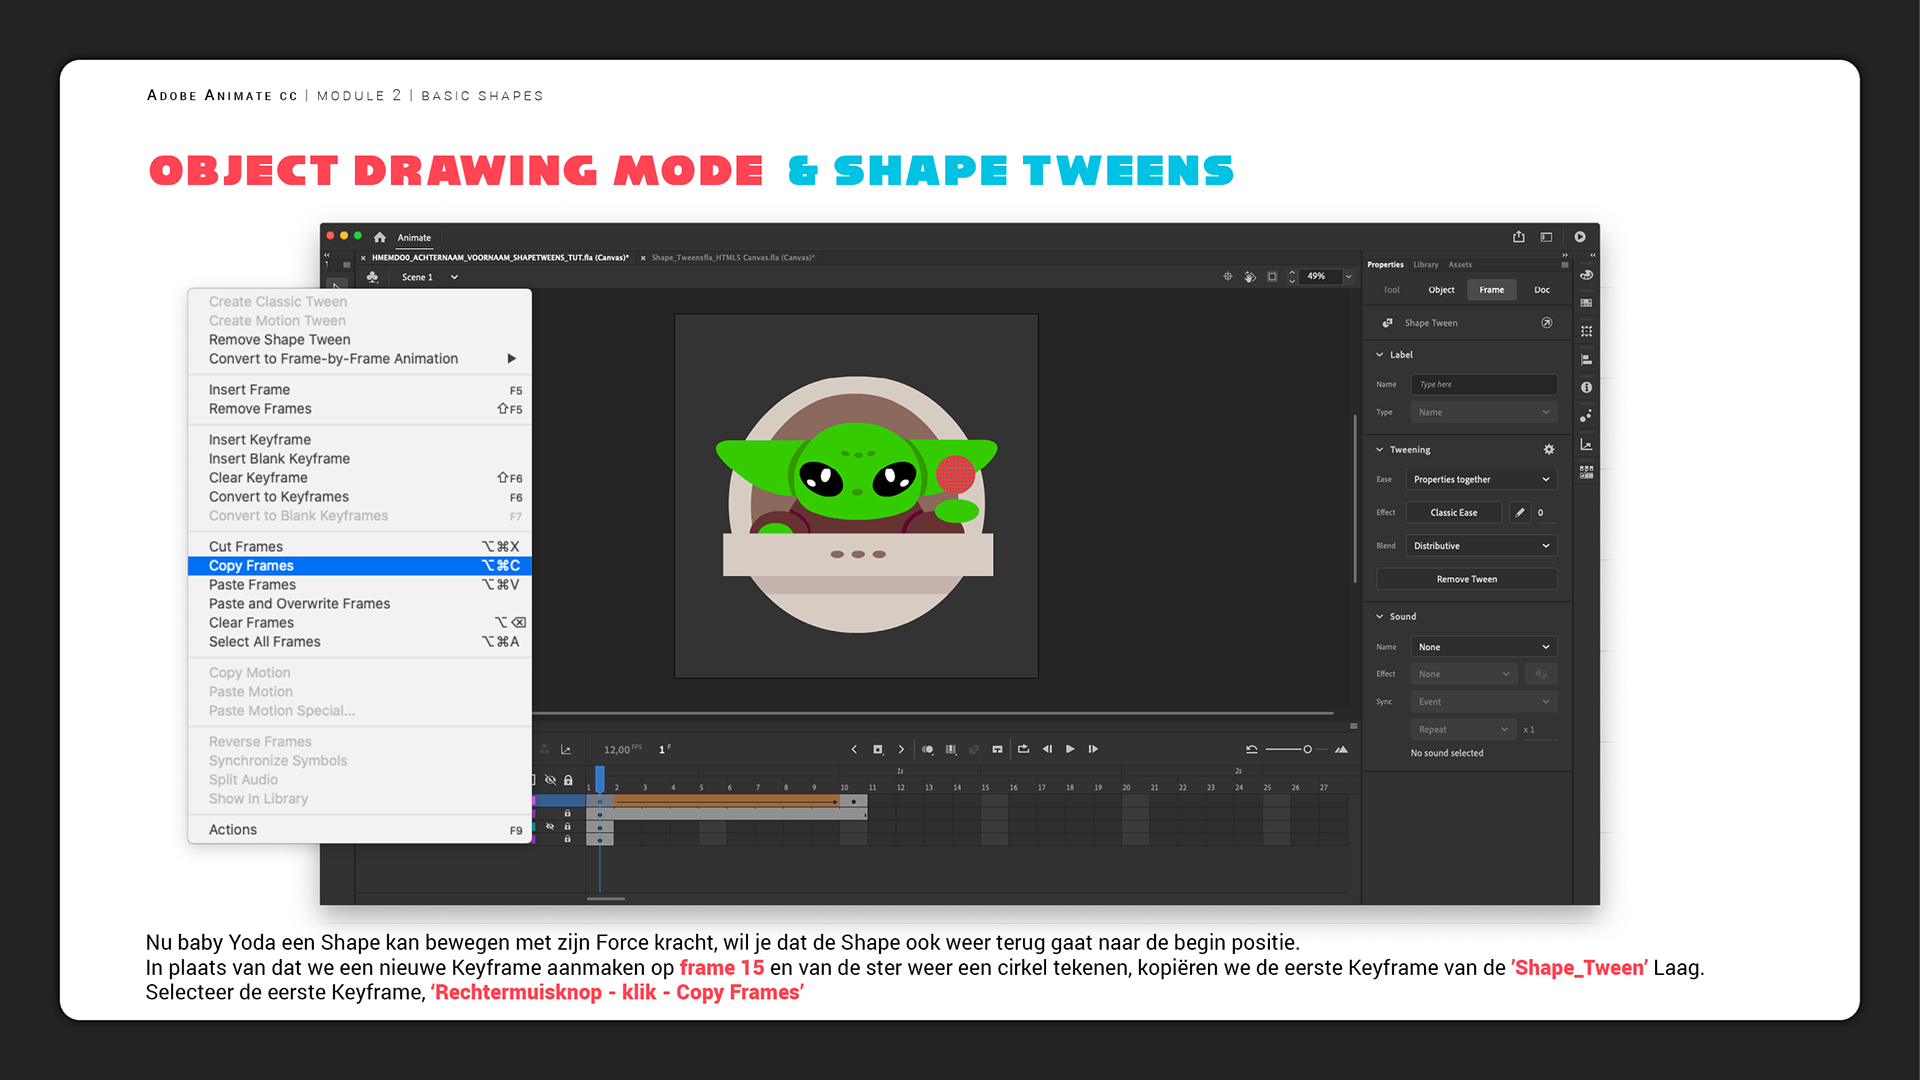The image size is (1920, 1080).
Task: Toggle lock-all-layers padlock in timeline header
Action: tap(568, 780)
